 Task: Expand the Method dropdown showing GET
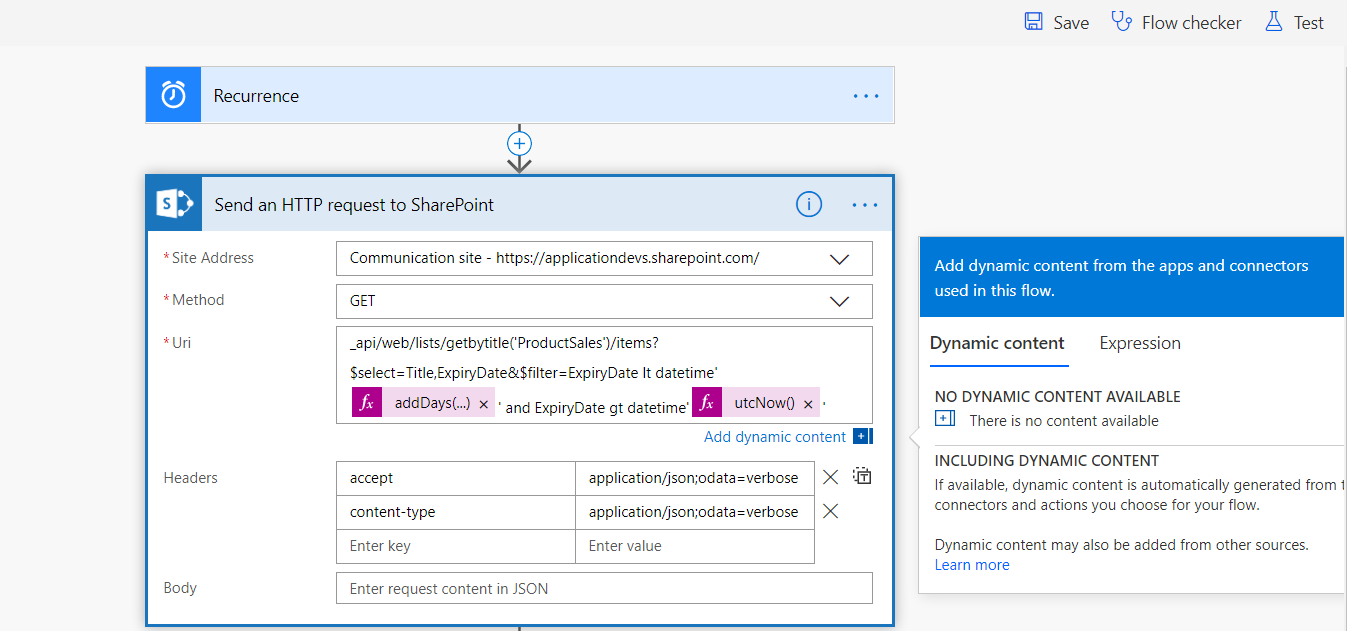(840, 301)
